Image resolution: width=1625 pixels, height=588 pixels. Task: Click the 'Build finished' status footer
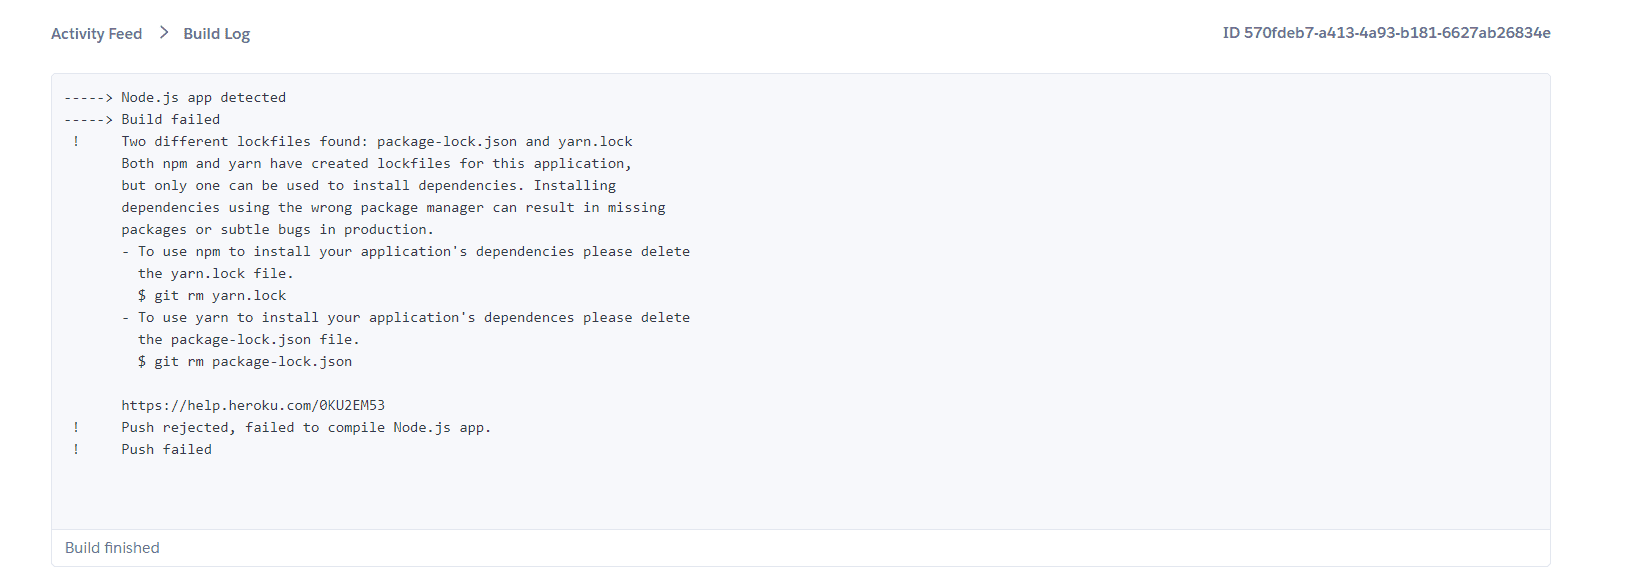coord(112,548)
